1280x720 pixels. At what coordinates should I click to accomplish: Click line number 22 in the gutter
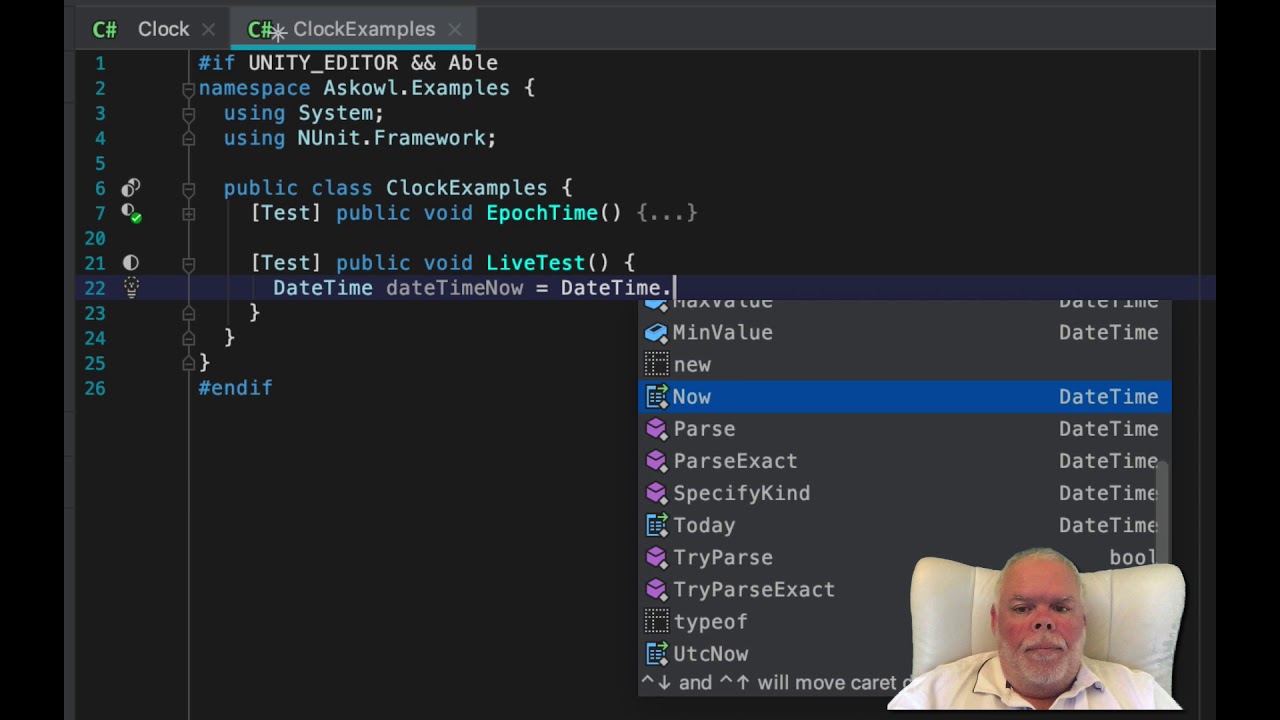click(x=94, y=288)
